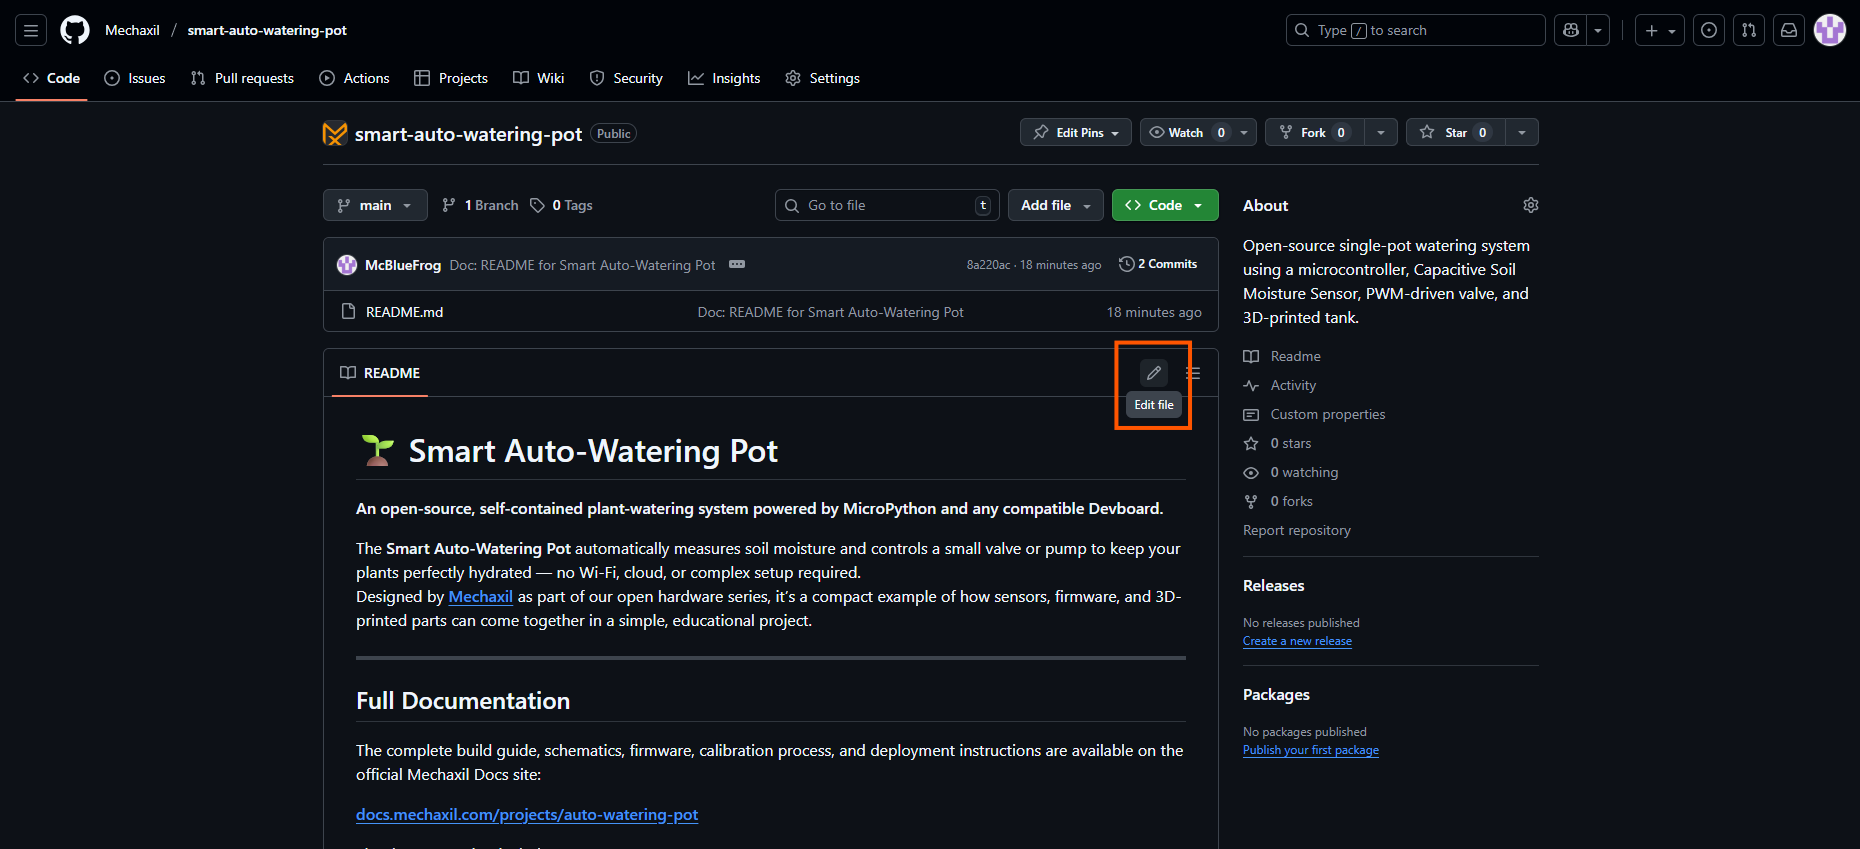Click the McBlueFrog author avatar

pos(347,265)
